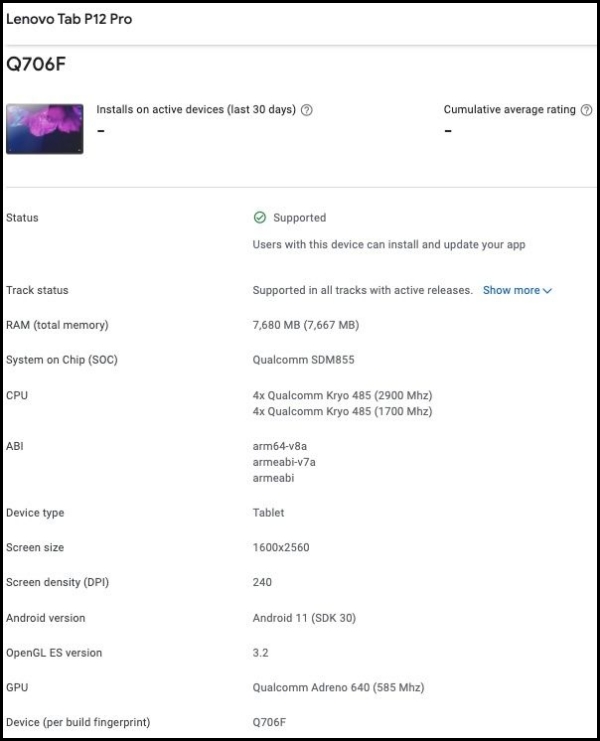Click the chevron next to Show more

click(547, 291)
